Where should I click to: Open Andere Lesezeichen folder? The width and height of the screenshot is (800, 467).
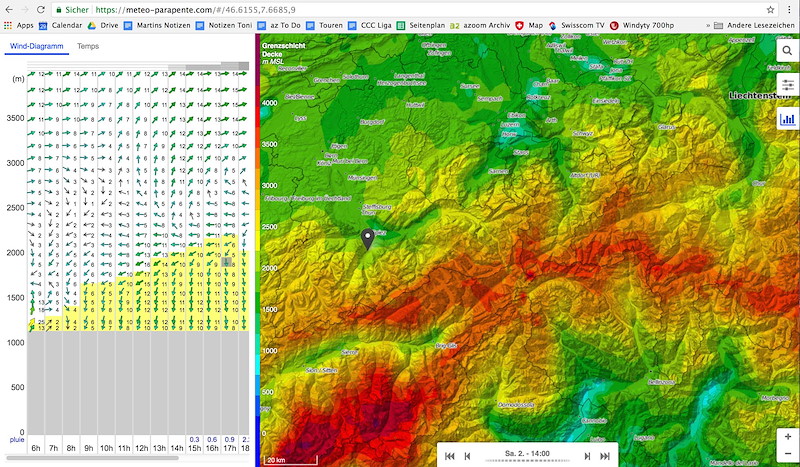754,25
